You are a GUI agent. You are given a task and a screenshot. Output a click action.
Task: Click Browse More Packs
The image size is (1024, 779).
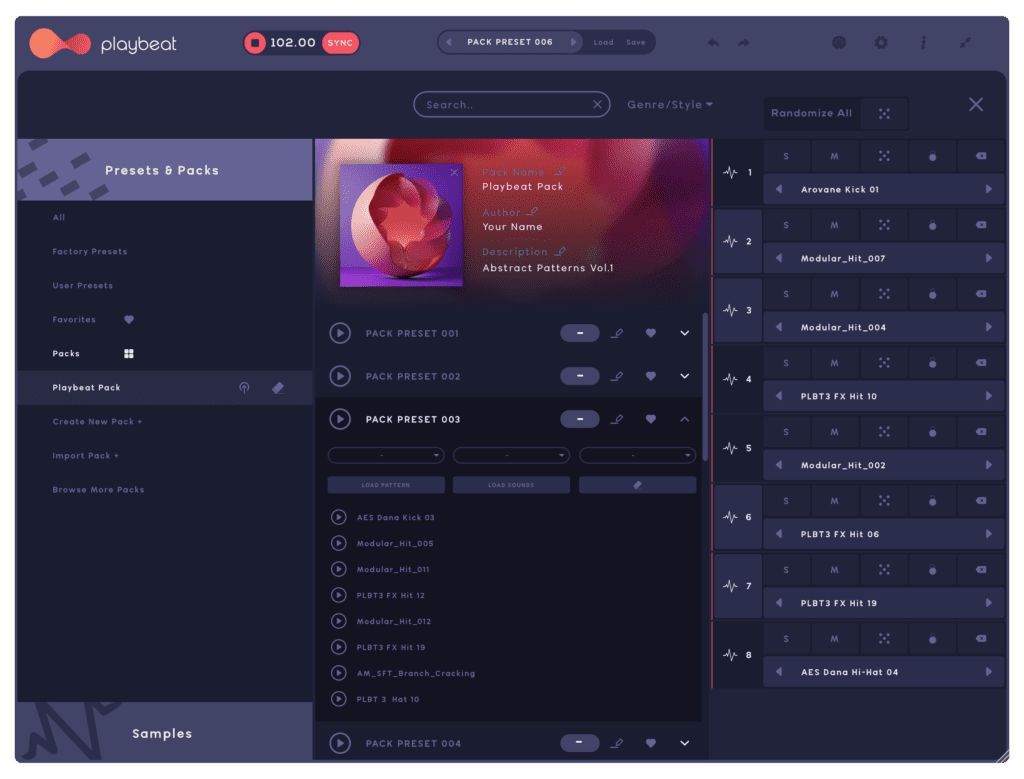point(98,490)
